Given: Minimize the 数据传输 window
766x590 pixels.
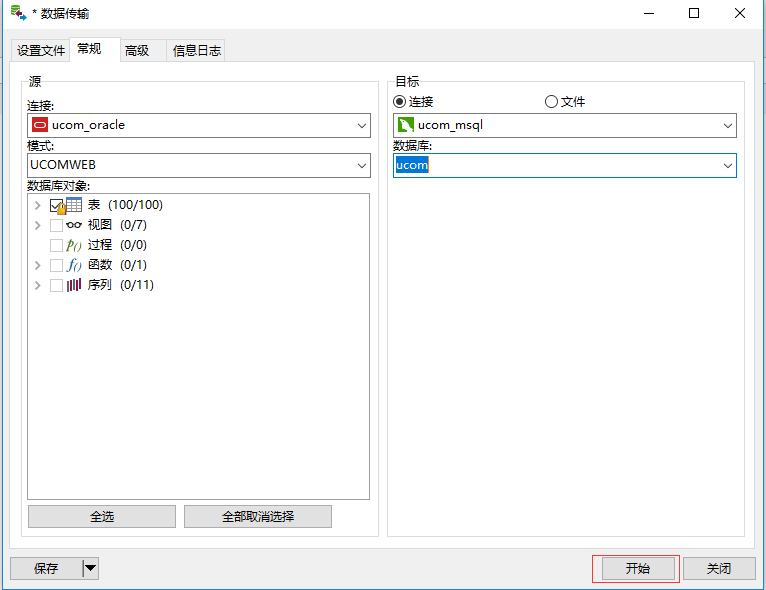Looking at the screenshot, I should (x=649, y=13).
